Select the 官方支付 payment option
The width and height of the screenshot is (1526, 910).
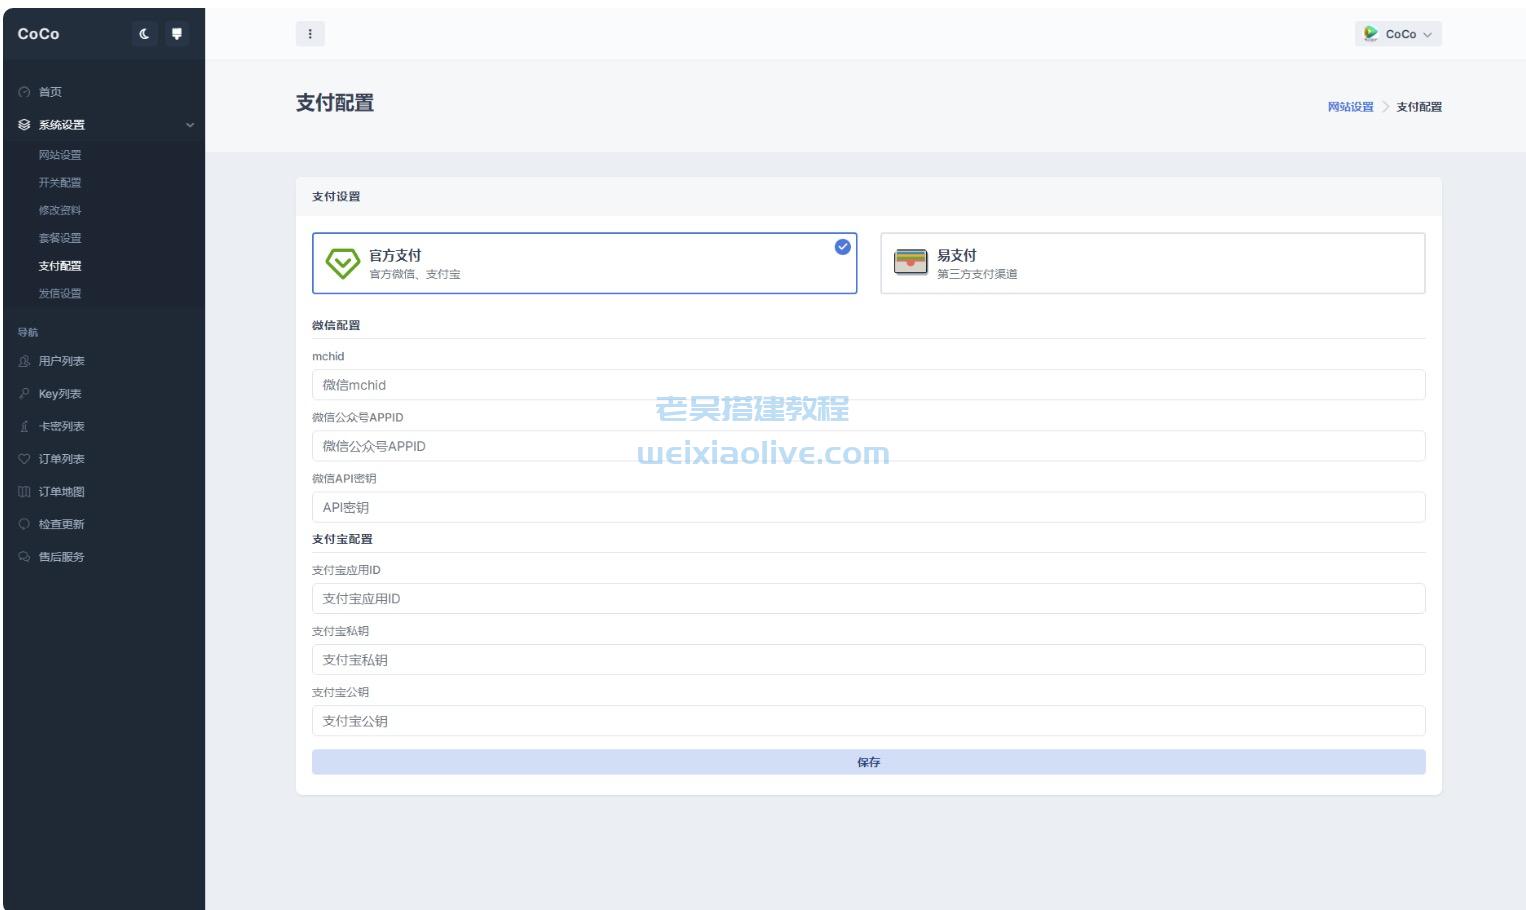tap(584, 263)
